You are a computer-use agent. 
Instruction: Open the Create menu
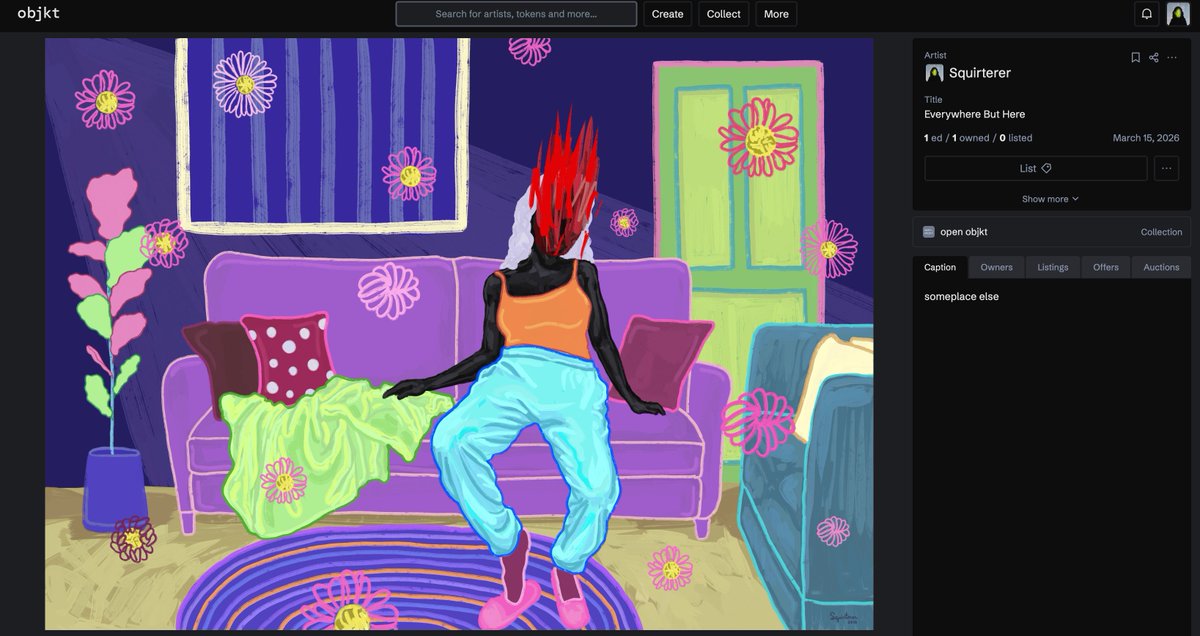click(667, 14)
